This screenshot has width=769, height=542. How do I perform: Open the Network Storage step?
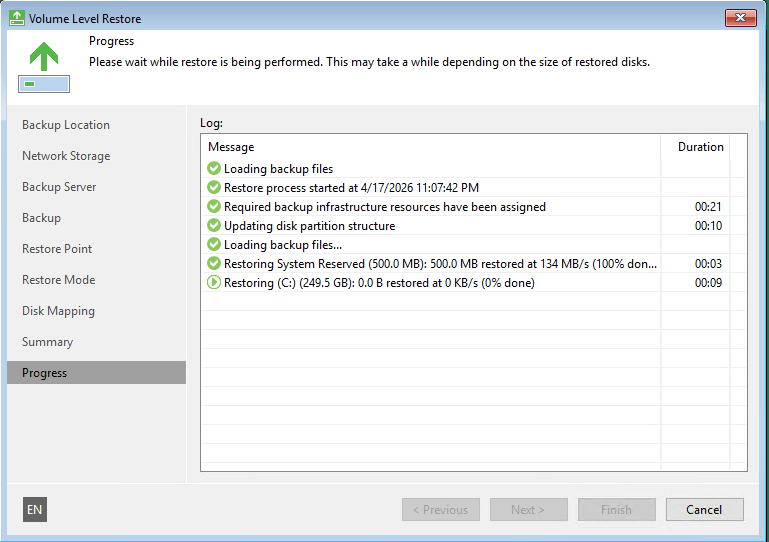(x=66, y=156)
